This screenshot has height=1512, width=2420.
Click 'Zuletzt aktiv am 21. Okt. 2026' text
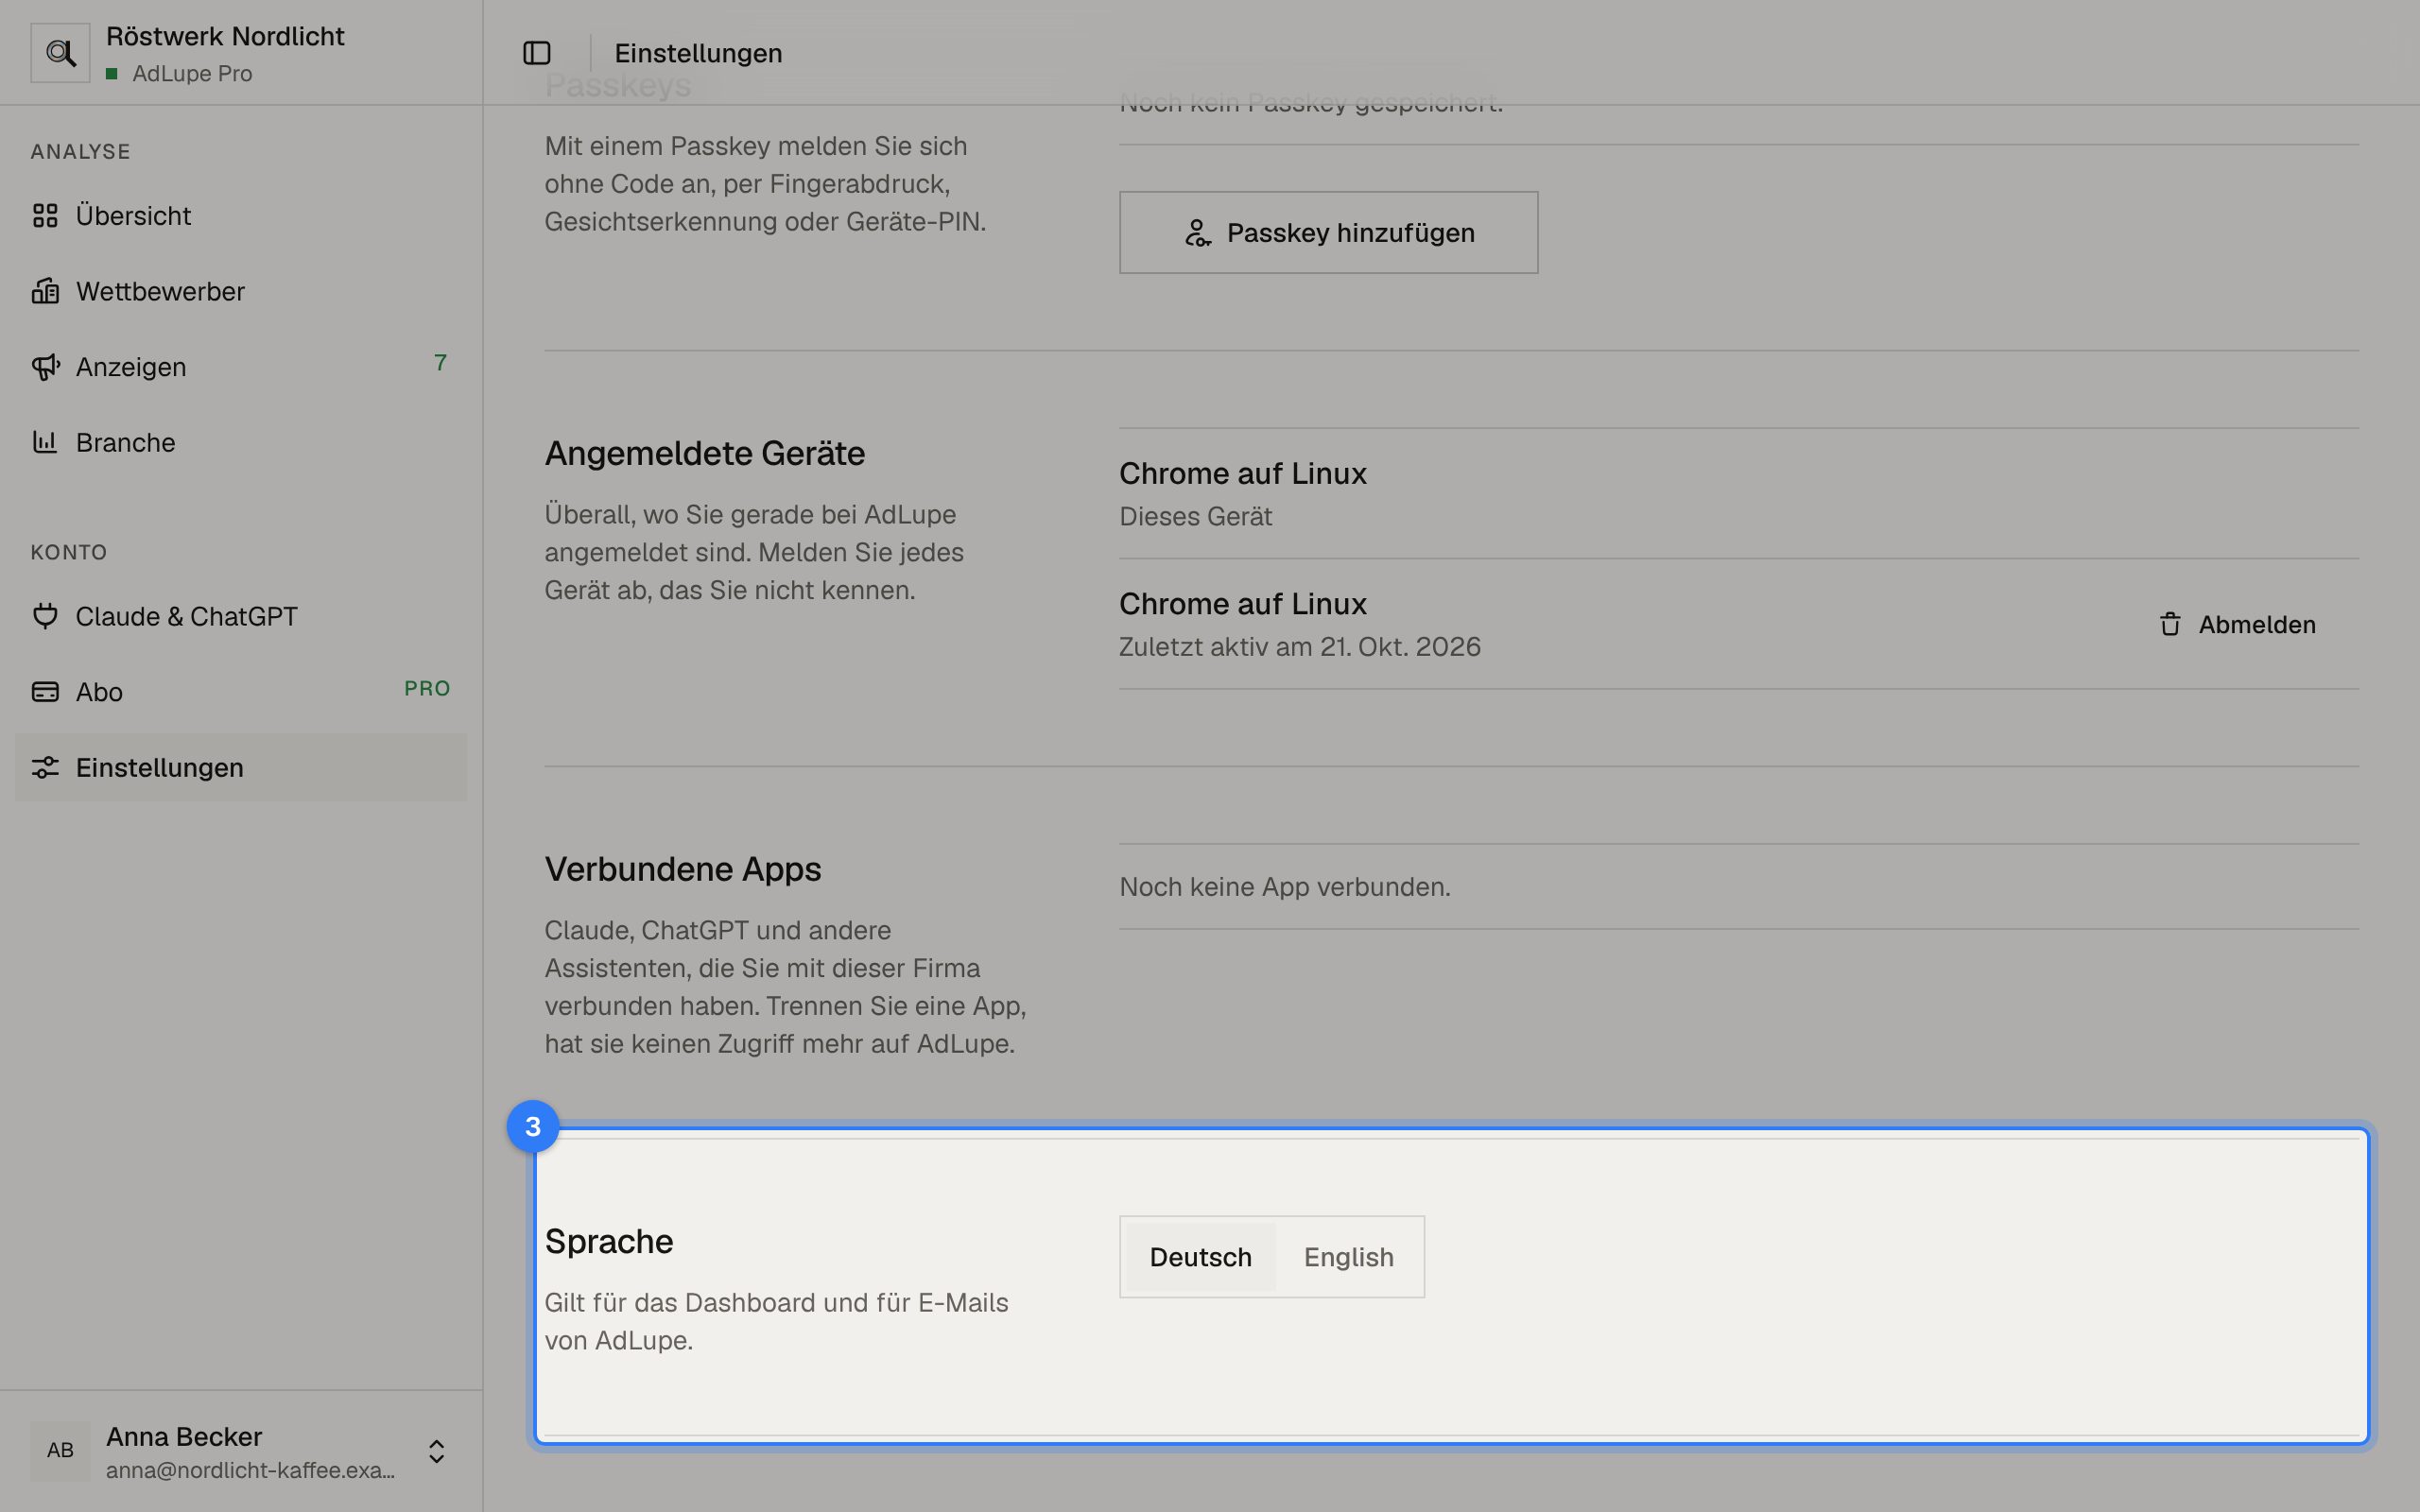tap(1299, 647)
